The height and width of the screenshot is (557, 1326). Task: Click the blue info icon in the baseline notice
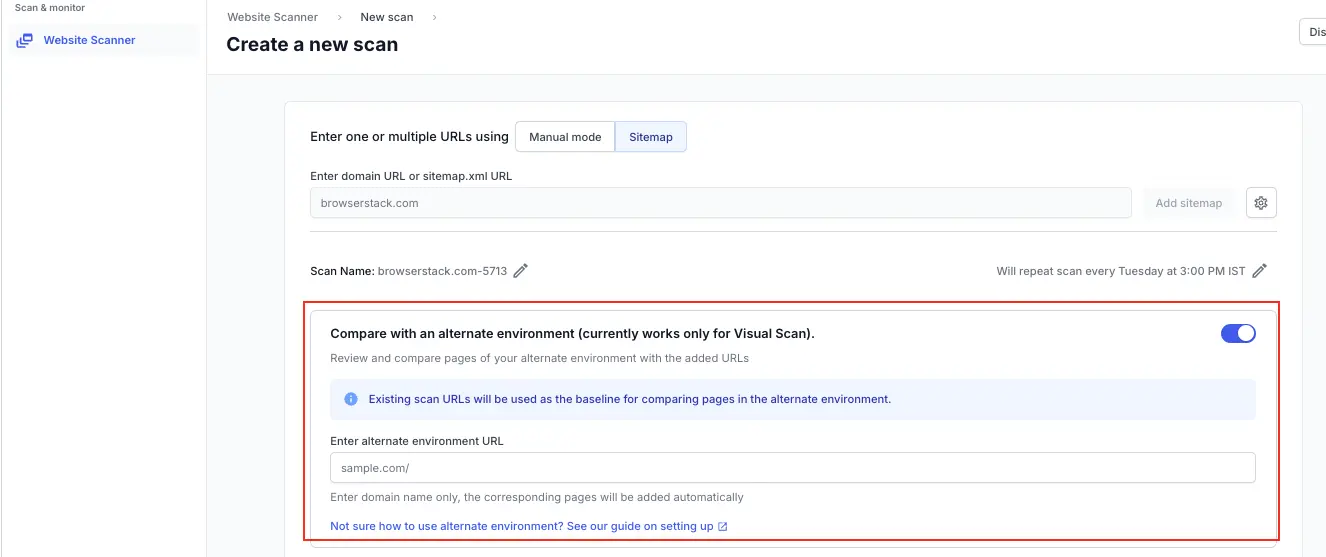pos(351,399)
